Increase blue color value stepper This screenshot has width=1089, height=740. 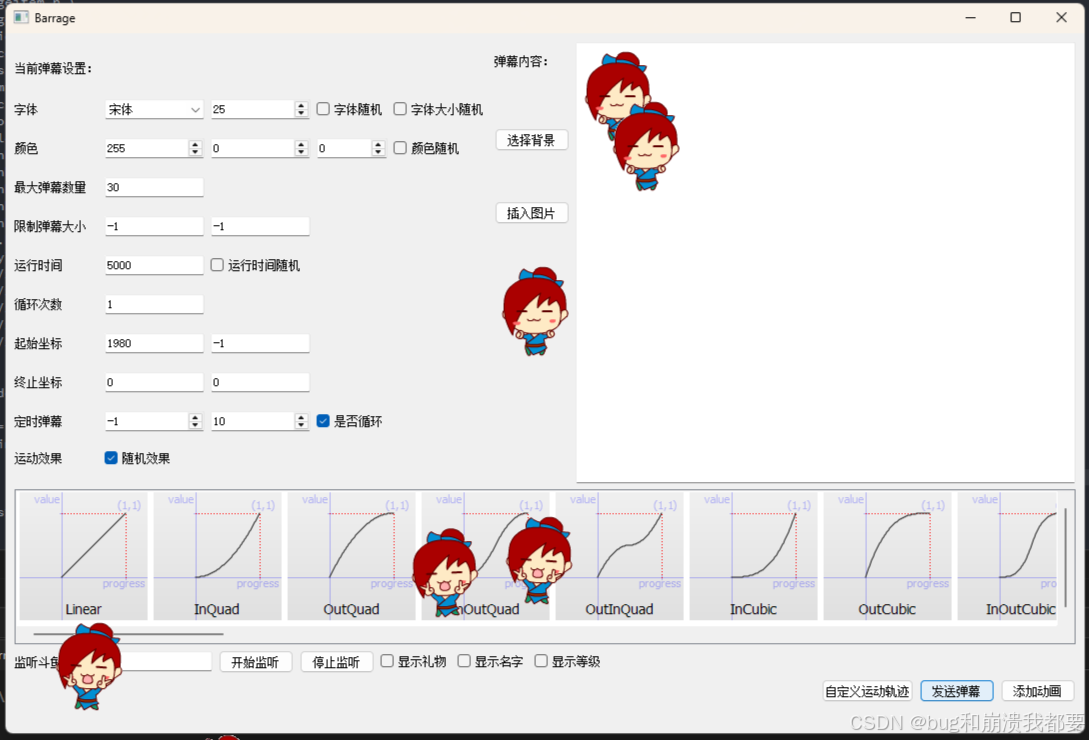click(378, 145)
